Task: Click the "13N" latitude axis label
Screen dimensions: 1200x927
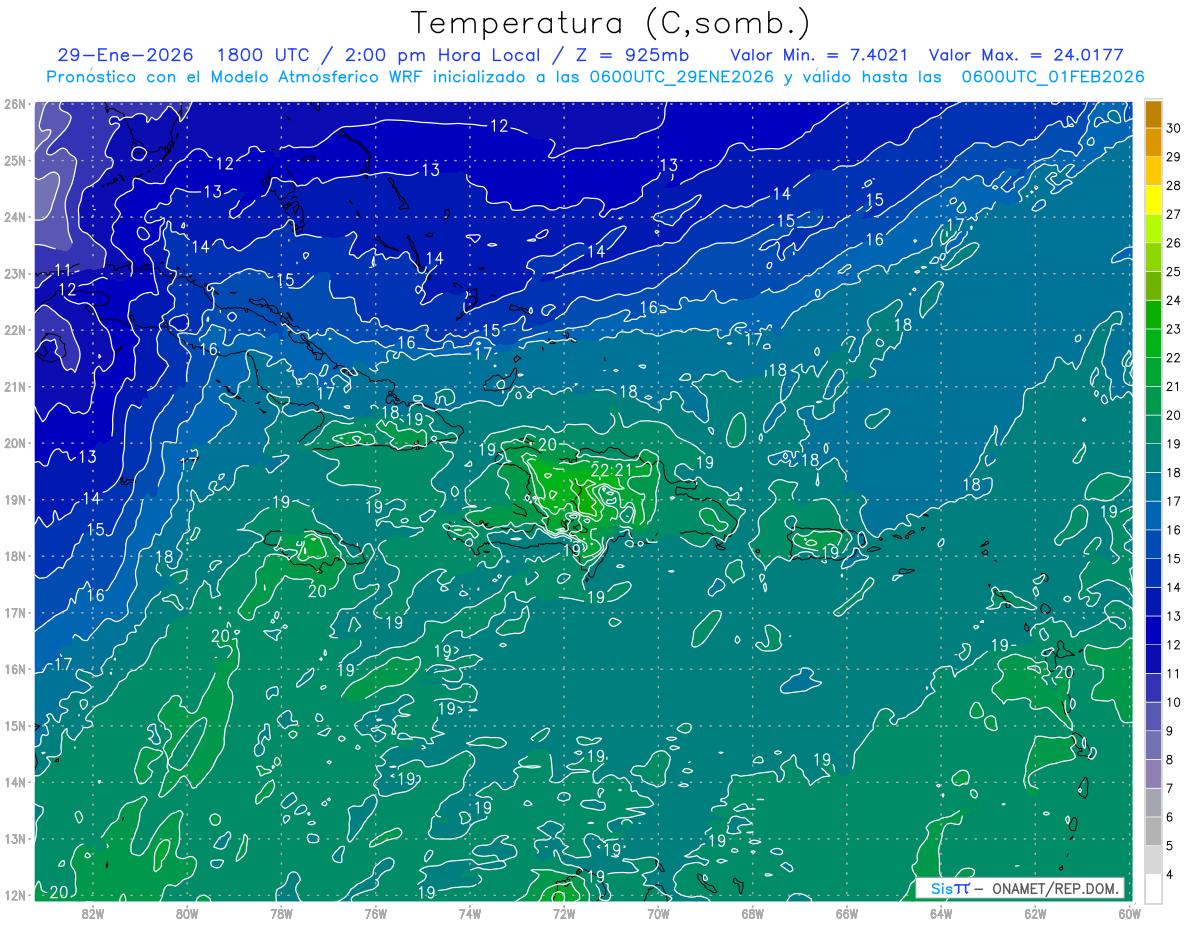Action: (x=15, y=838)
